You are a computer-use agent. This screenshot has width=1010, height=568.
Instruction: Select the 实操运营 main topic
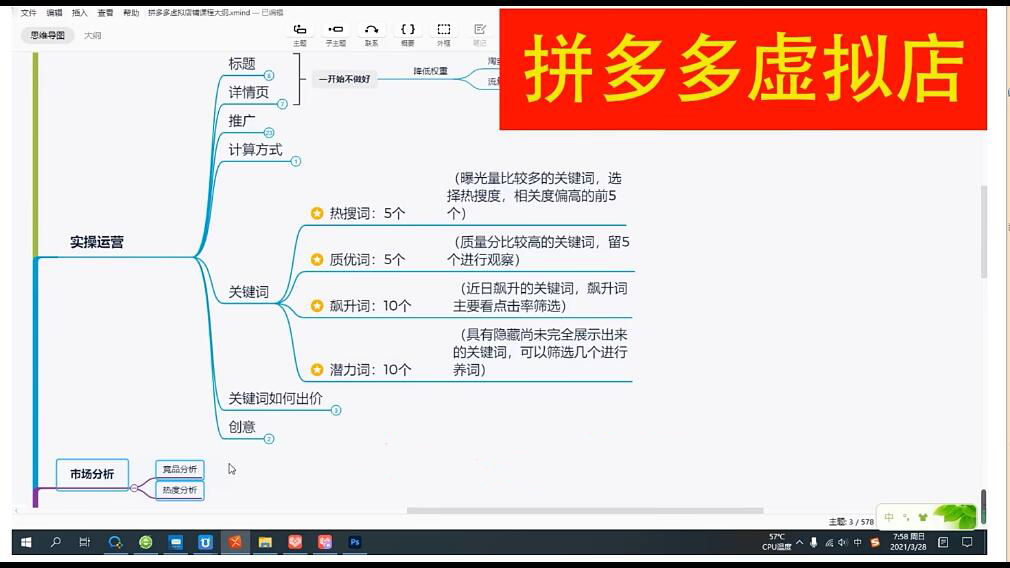tap(97, 242)
